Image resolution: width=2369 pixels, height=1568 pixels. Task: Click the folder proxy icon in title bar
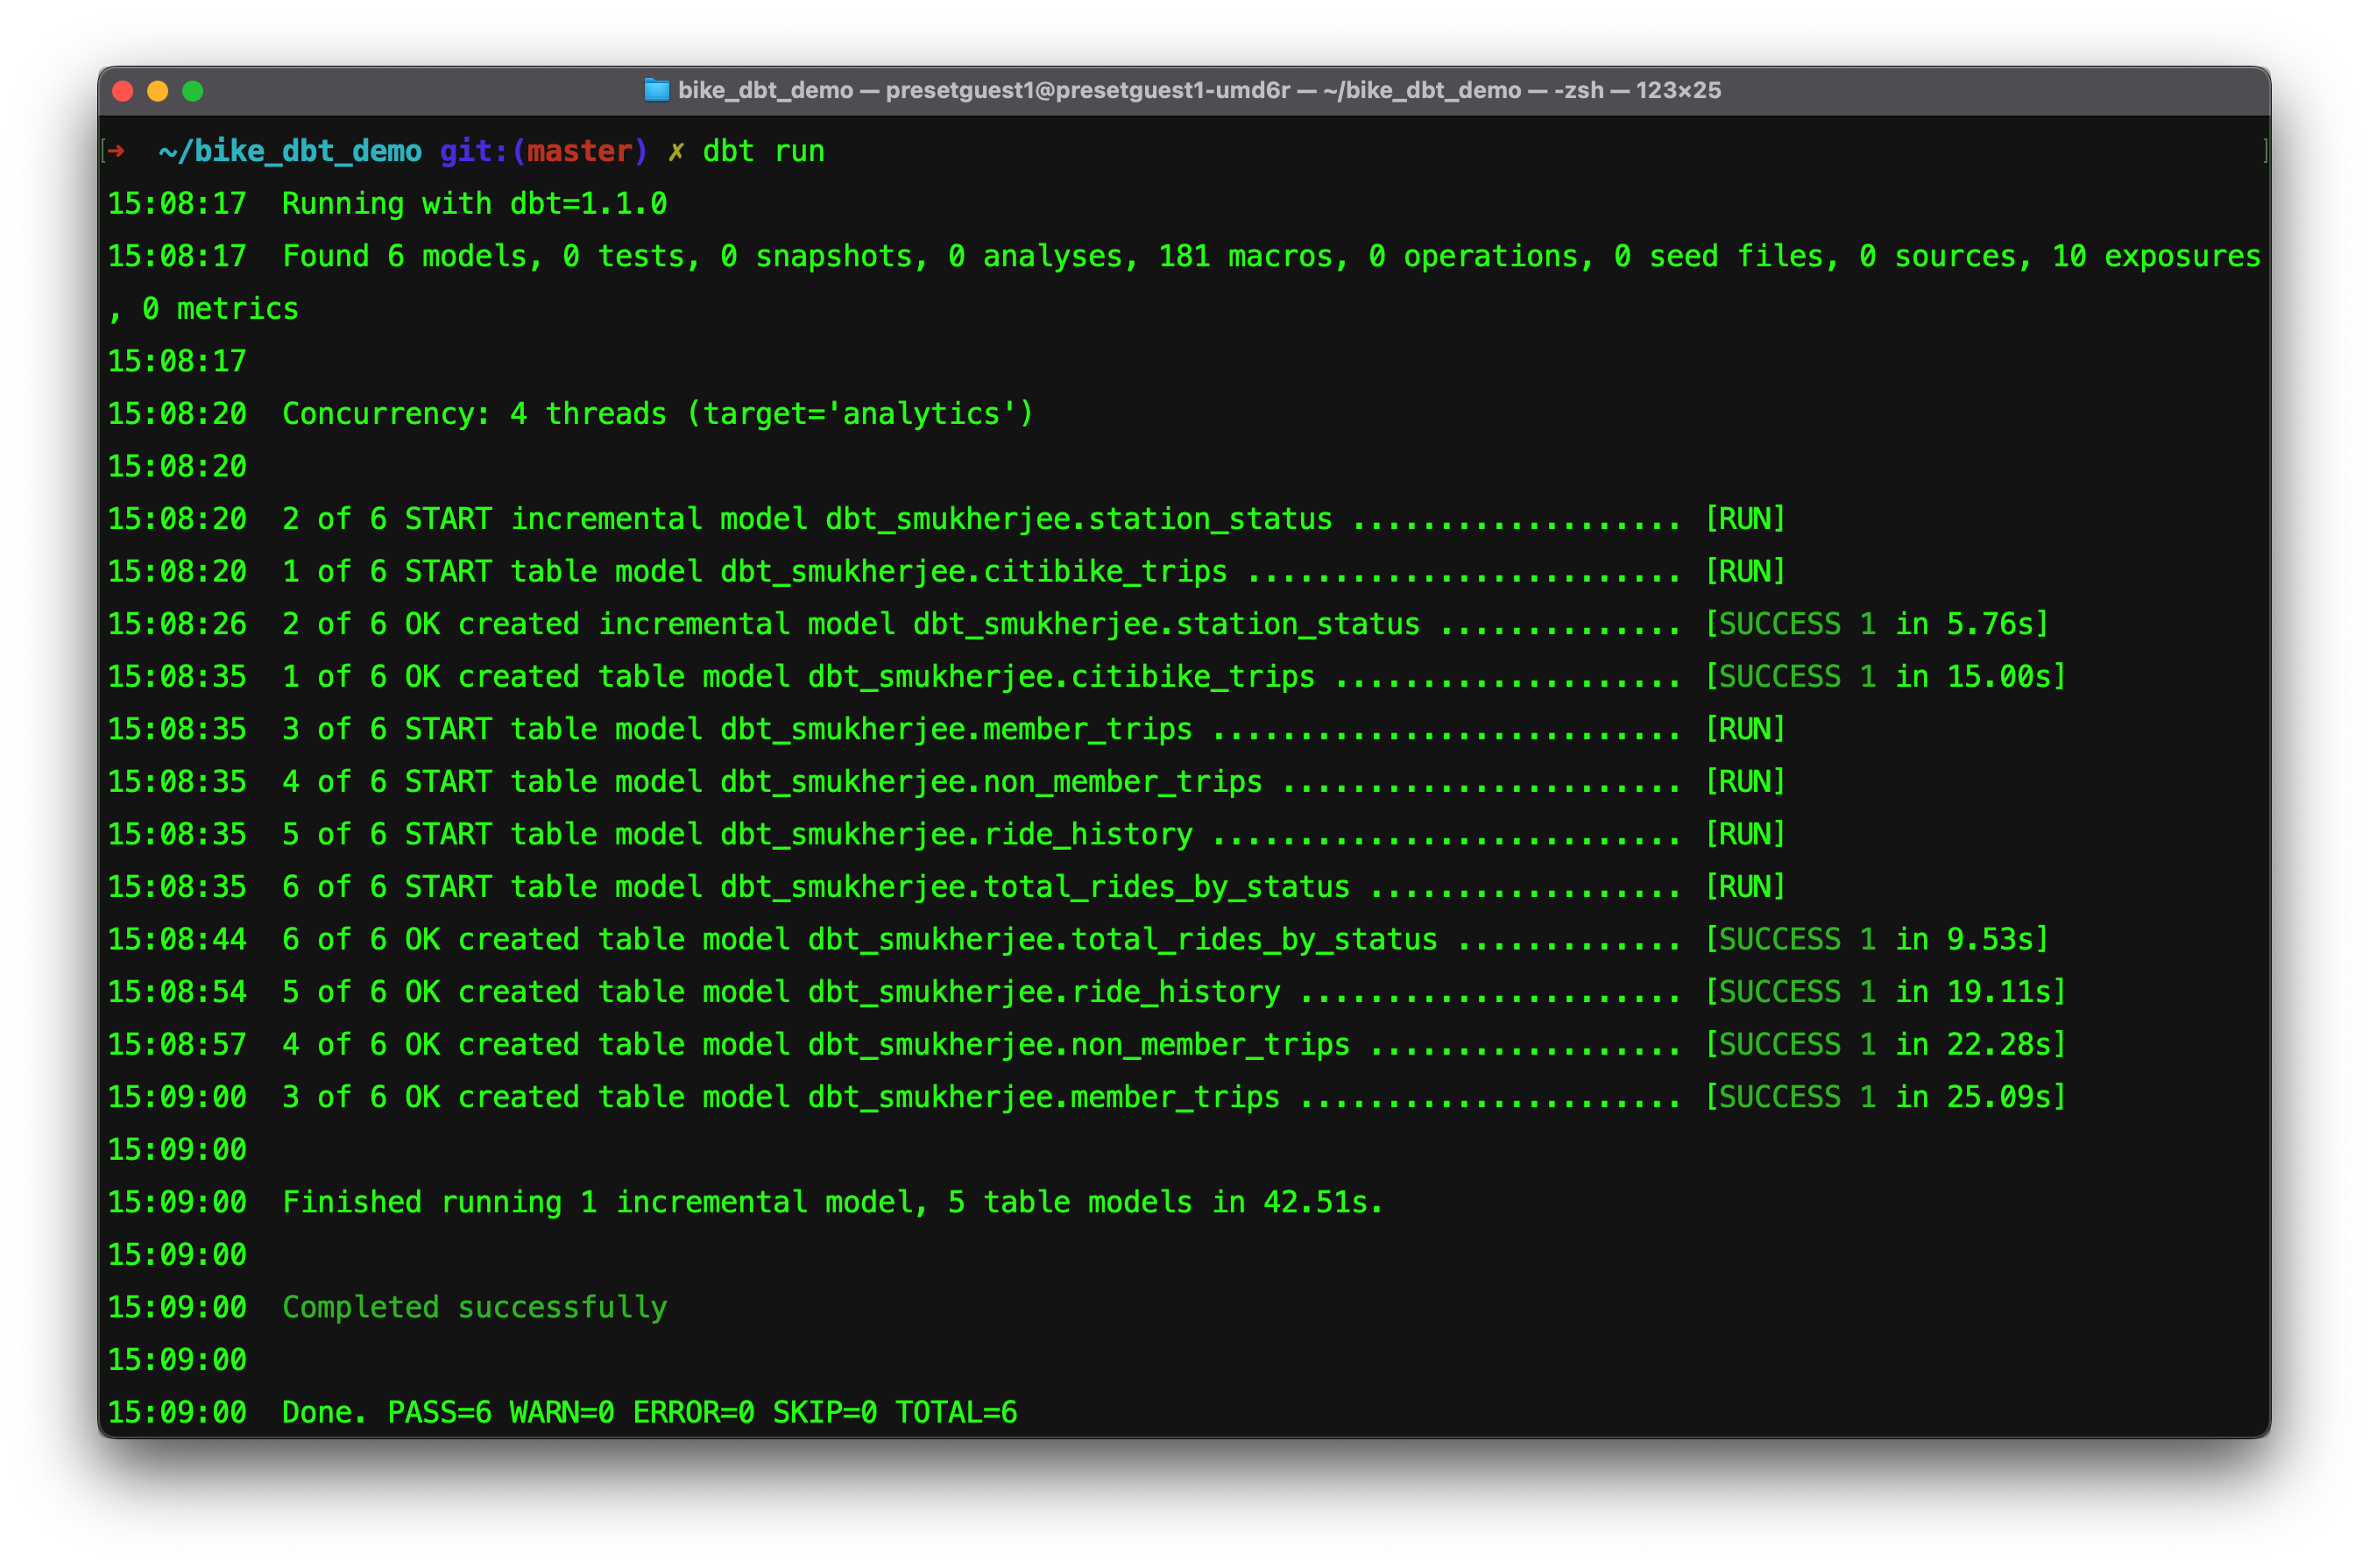click(x=656, y=90)
